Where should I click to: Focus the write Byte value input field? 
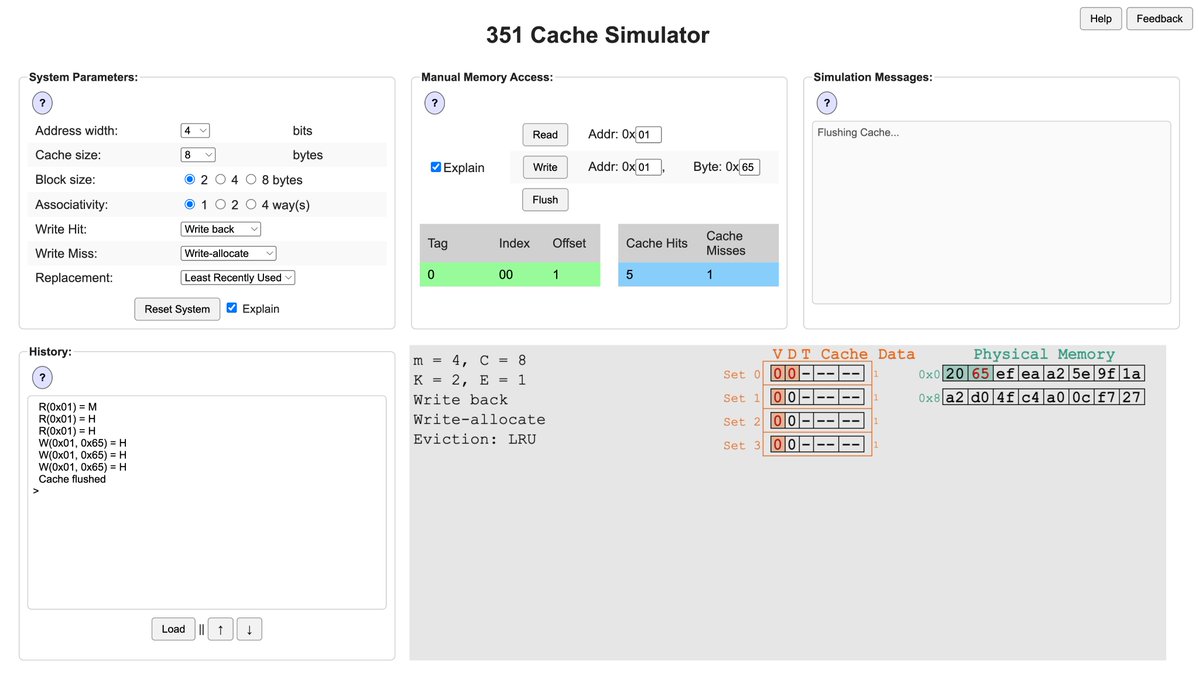749,167
